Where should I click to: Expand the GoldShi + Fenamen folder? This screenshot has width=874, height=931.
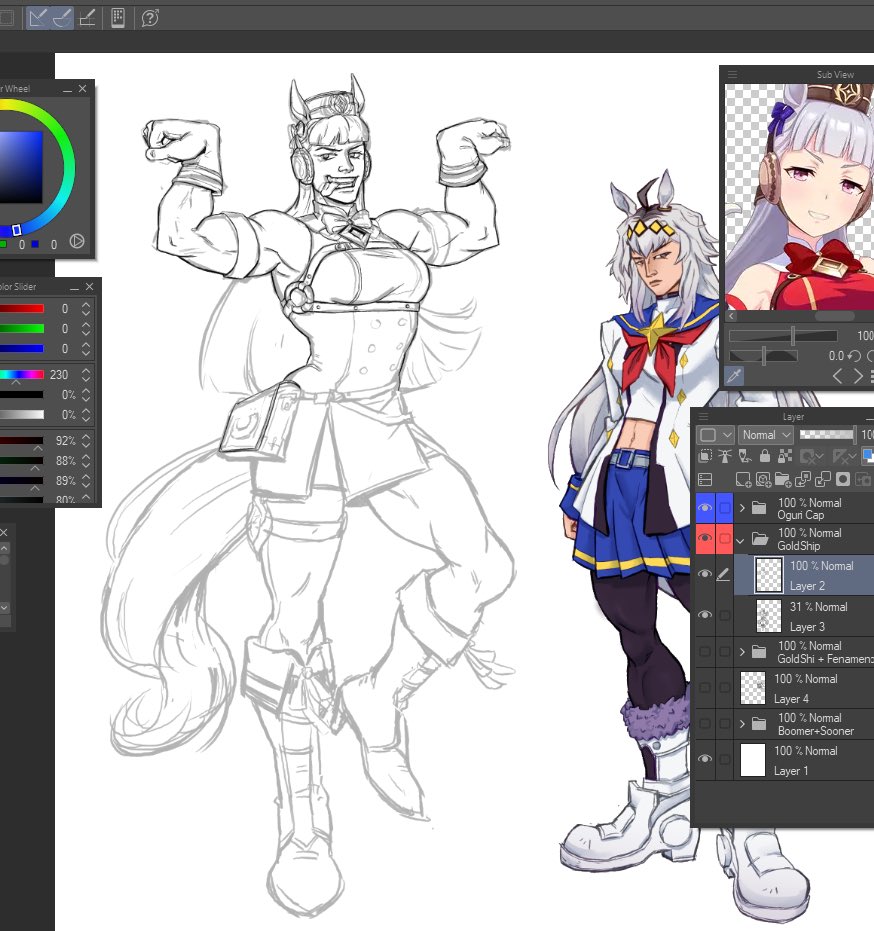click(x=742, y=652)
